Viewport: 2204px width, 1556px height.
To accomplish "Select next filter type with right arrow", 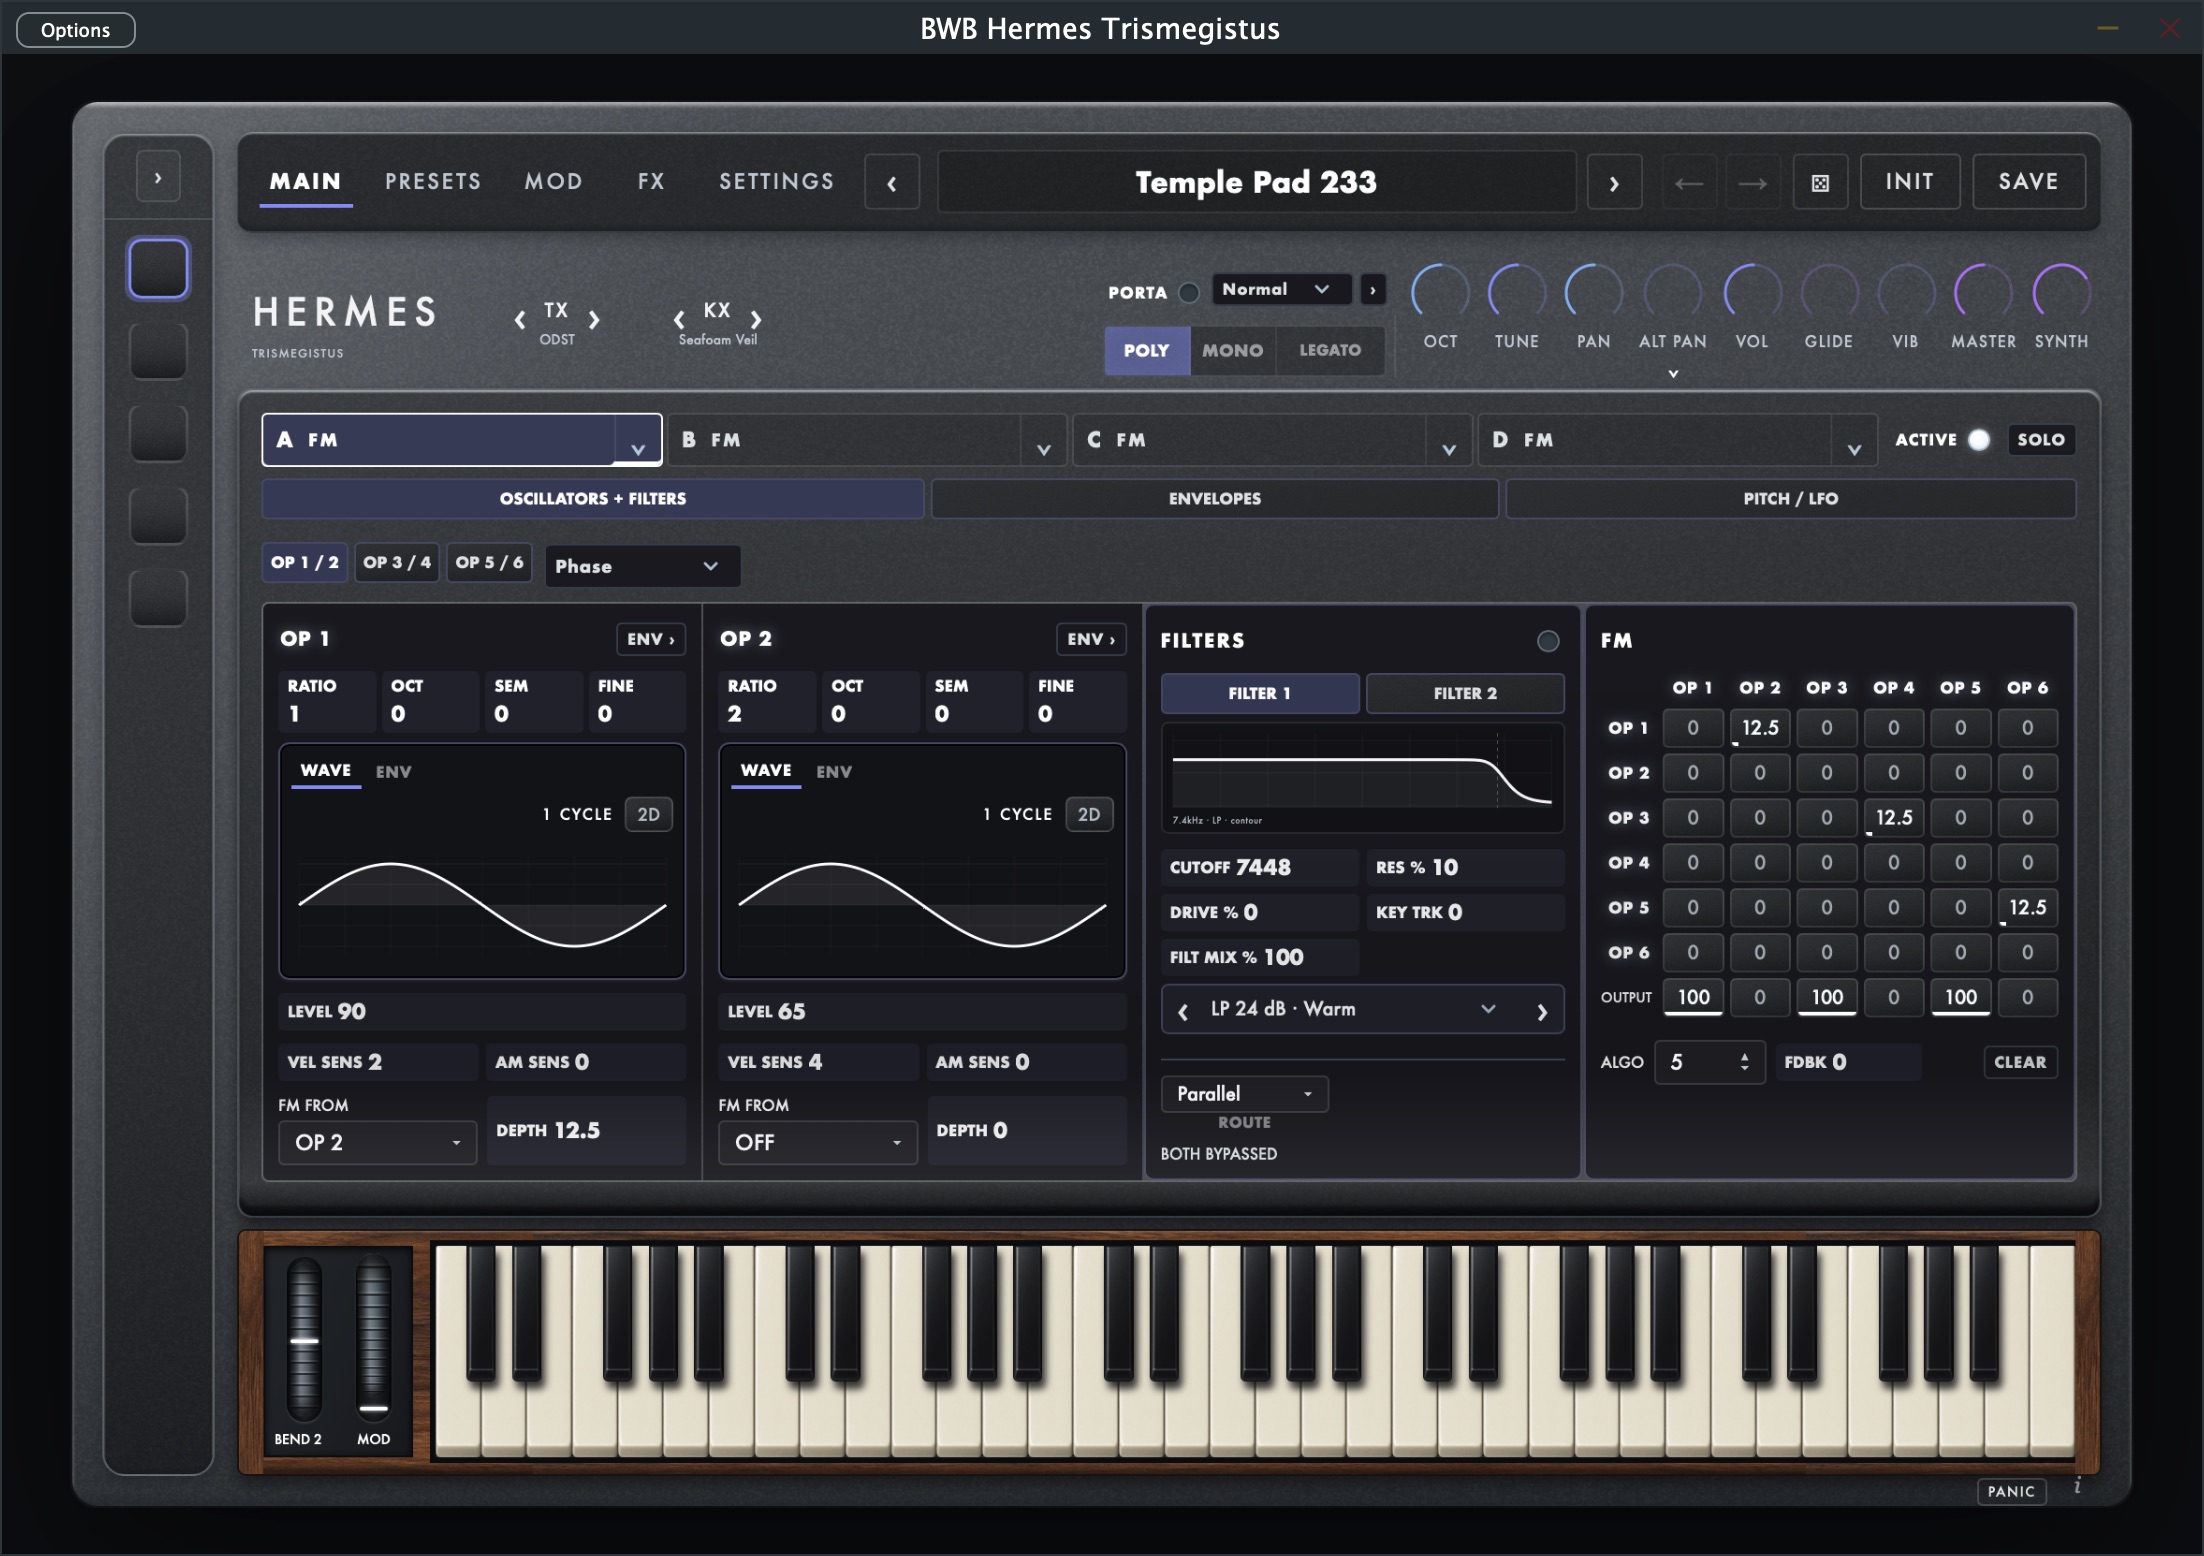I will click(1542, 1011).
